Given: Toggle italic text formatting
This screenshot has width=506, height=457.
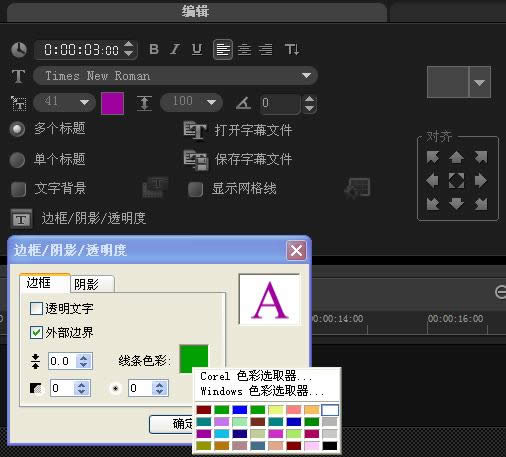Looking at the screenshot, I should click(174, 49).
